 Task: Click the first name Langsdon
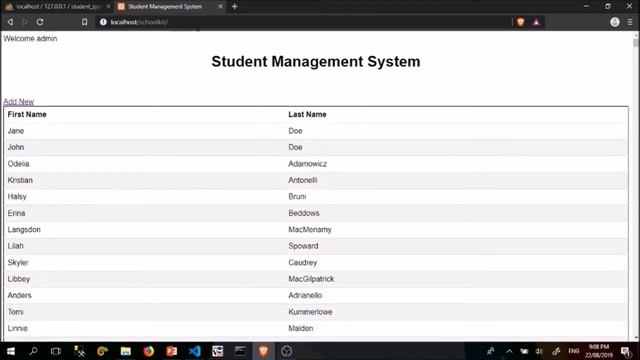point(24,229)
